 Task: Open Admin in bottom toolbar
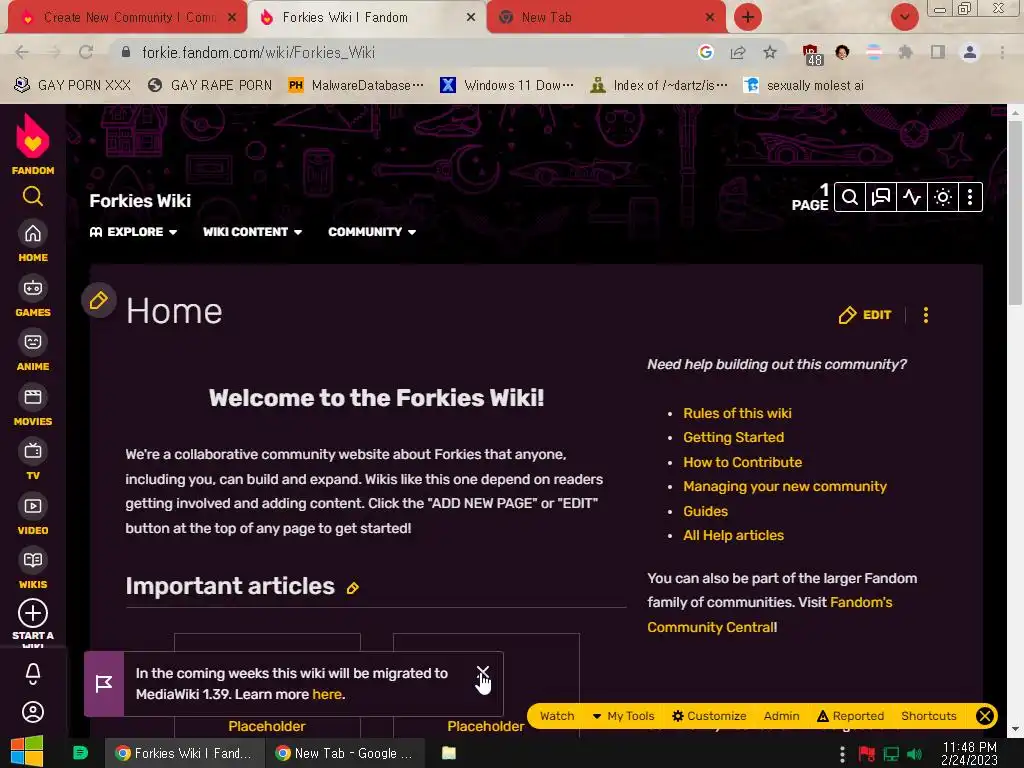pyautogui.click(x=782, y=716)
